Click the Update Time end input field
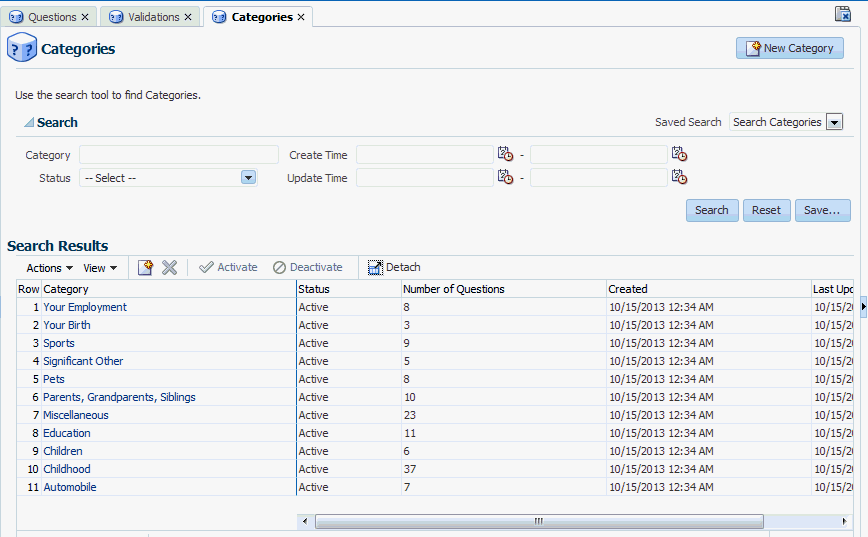 coord(598,178)
